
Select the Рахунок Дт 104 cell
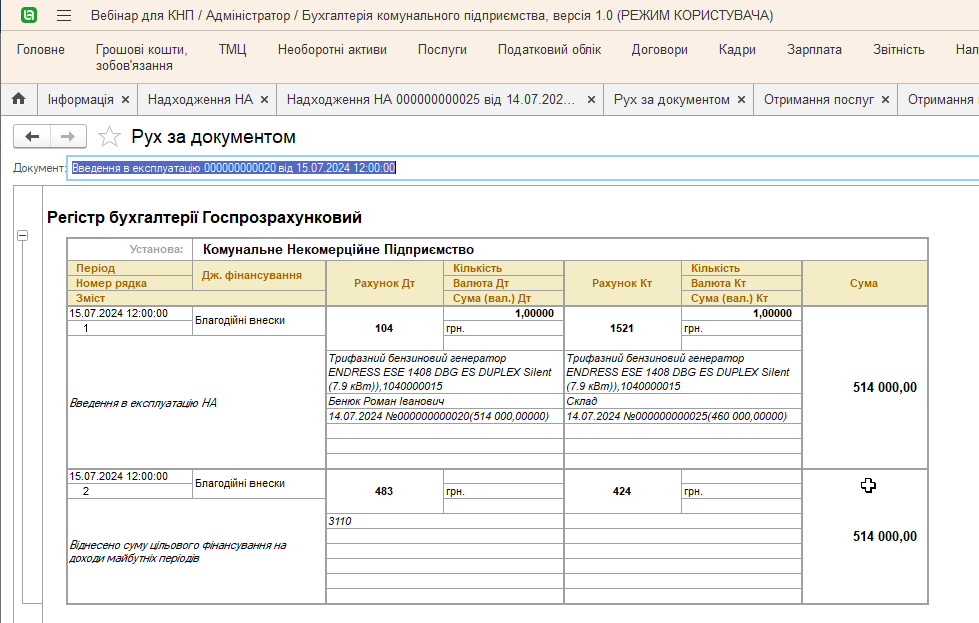tap(384, 328)
